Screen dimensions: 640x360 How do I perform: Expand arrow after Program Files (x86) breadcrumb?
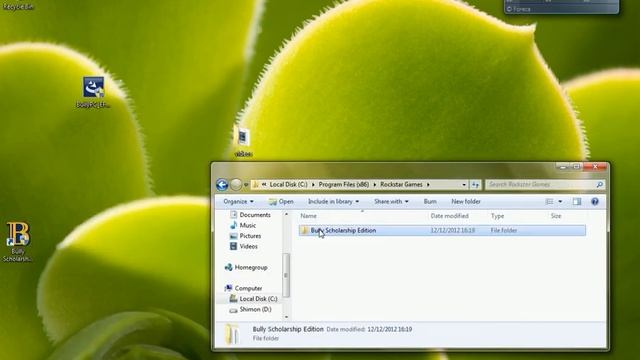click(375, 184)
